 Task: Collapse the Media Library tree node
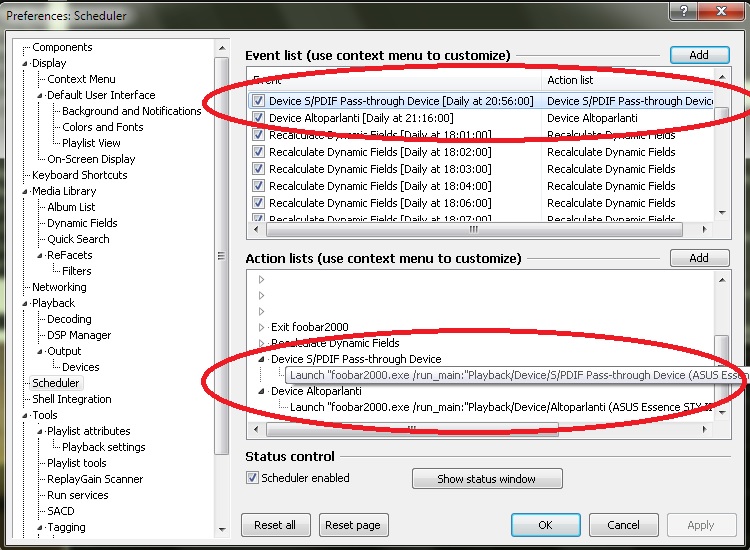coord(24,192)
